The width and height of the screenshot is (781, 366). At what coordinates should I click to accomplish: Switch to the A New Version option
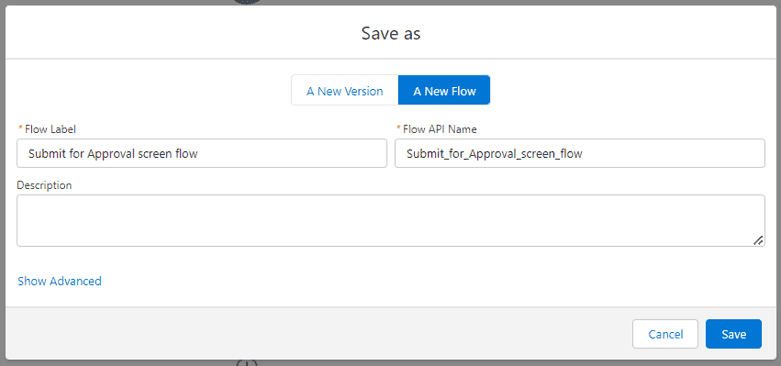click(x=345, y=90)
